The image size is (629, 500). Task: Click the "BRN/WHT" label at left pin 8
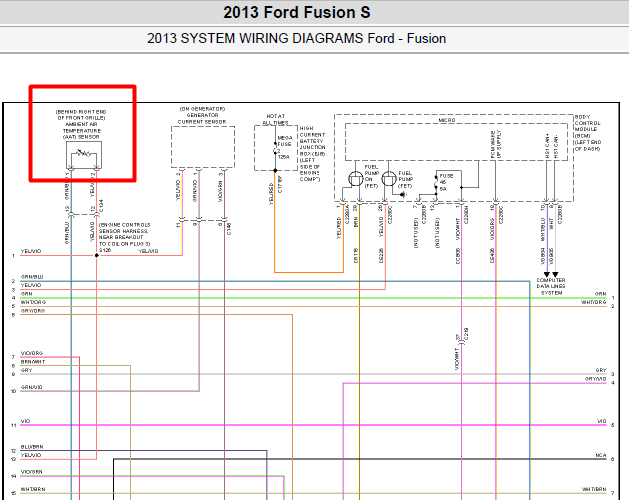pyautogui.click(x=33, y=362)
